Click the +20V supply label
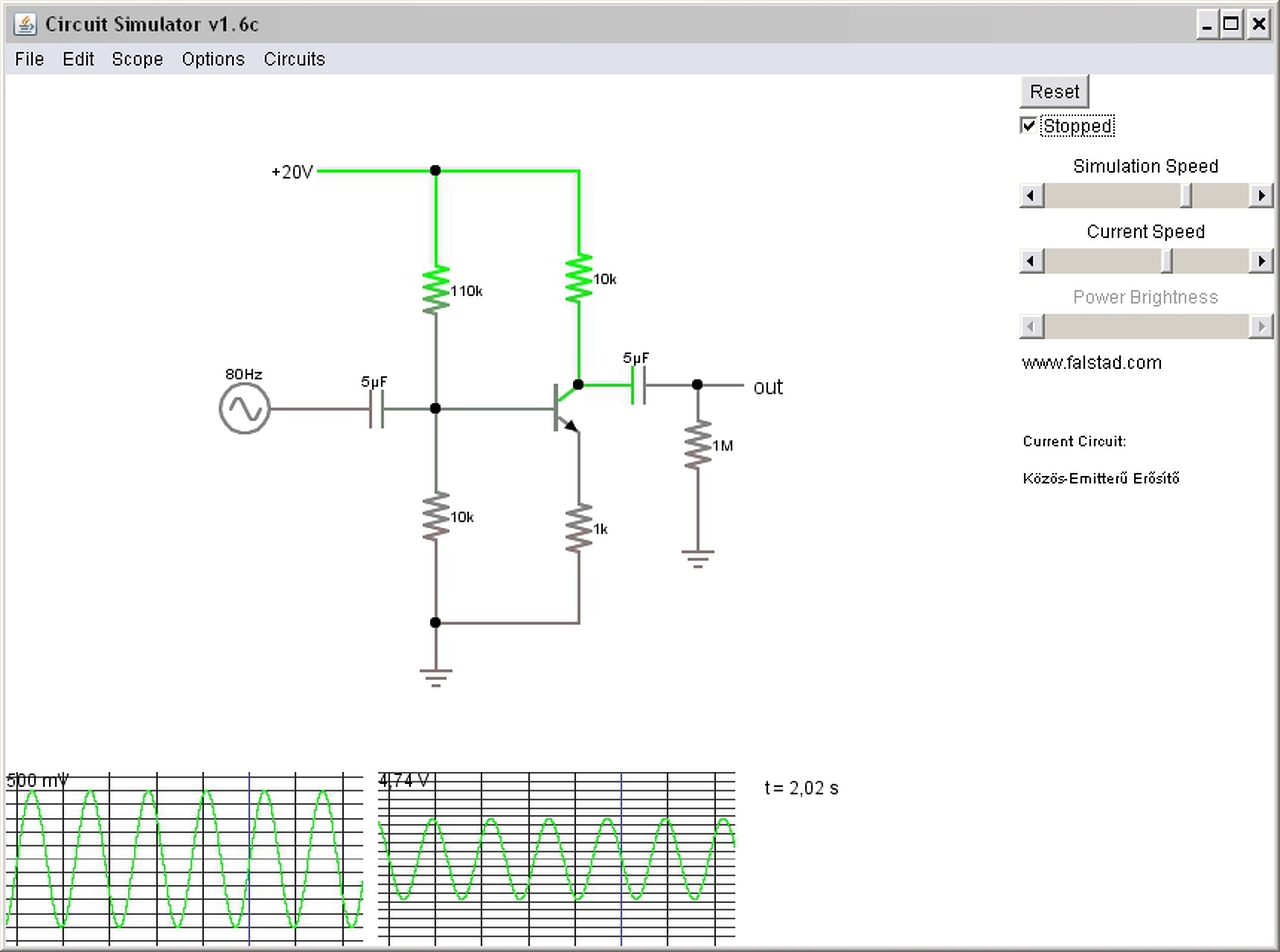 tap(292, 172)
